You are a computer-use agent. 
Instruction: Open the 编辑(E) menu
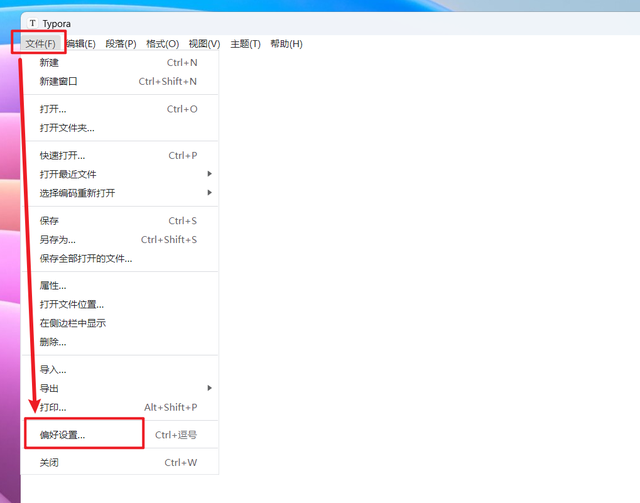[x=81, y=44]
